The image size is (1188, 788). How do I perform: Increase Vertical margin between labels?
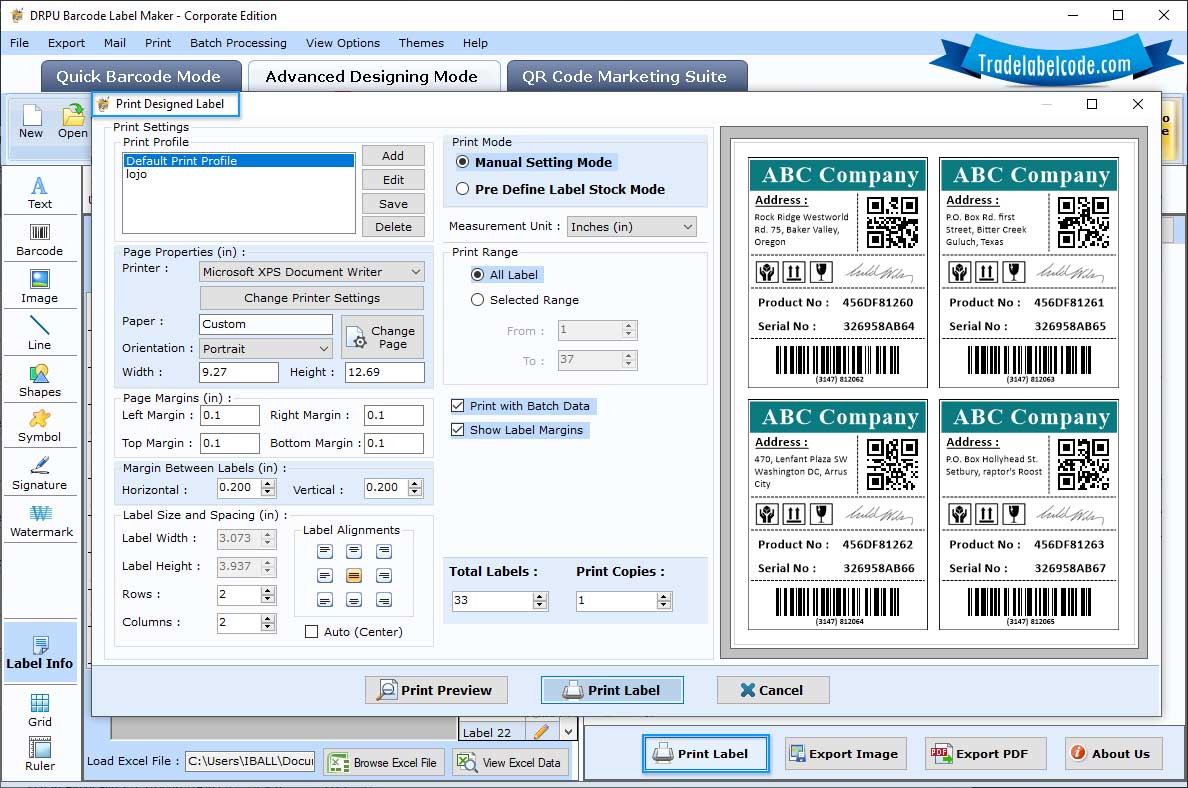(x=414, y=483)
